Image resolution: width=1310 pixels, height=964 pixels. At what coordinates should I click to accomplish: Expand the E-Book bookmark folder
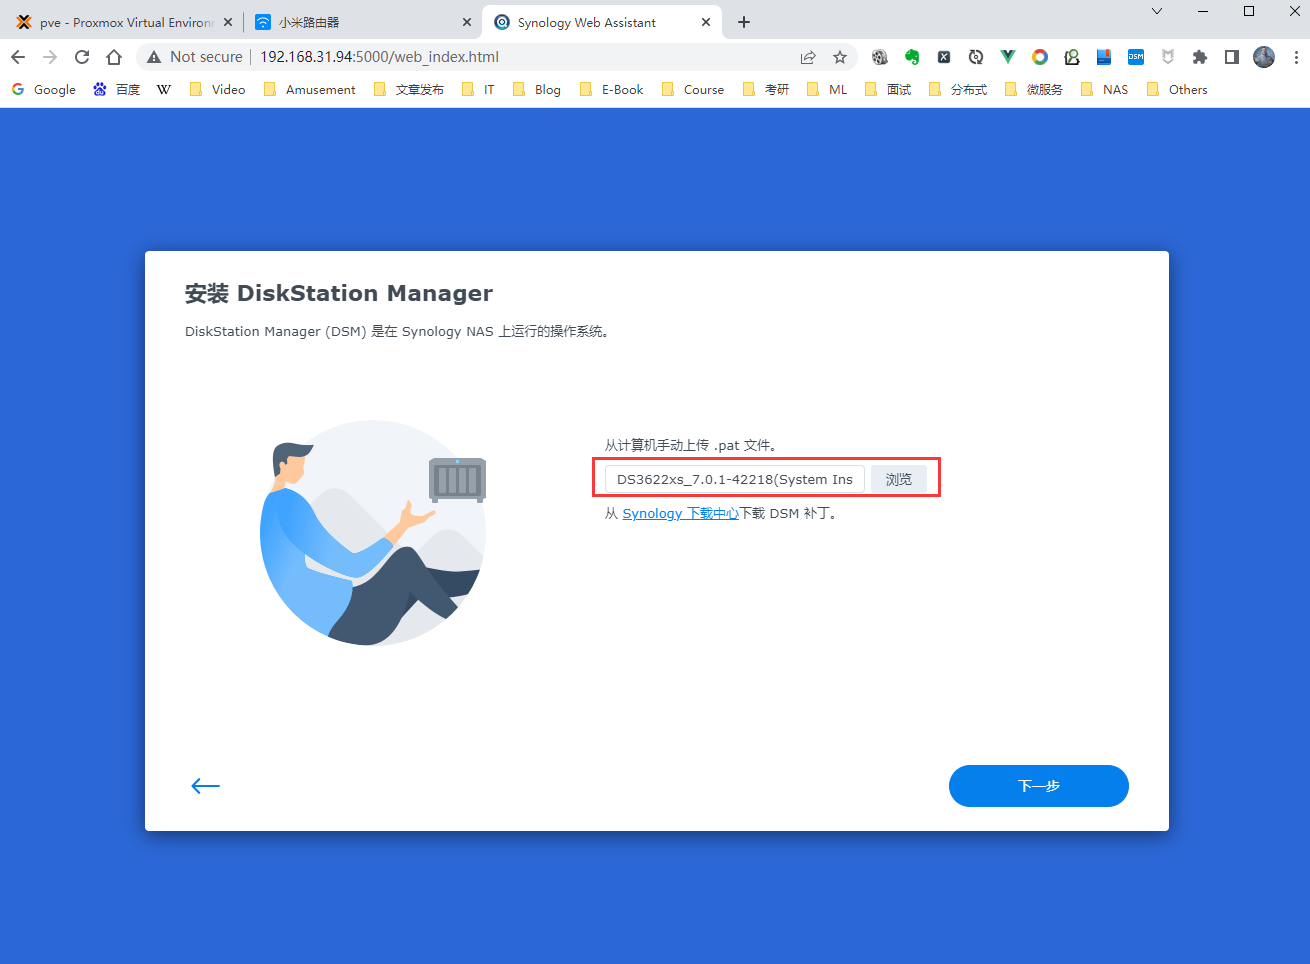pos(611,90)
